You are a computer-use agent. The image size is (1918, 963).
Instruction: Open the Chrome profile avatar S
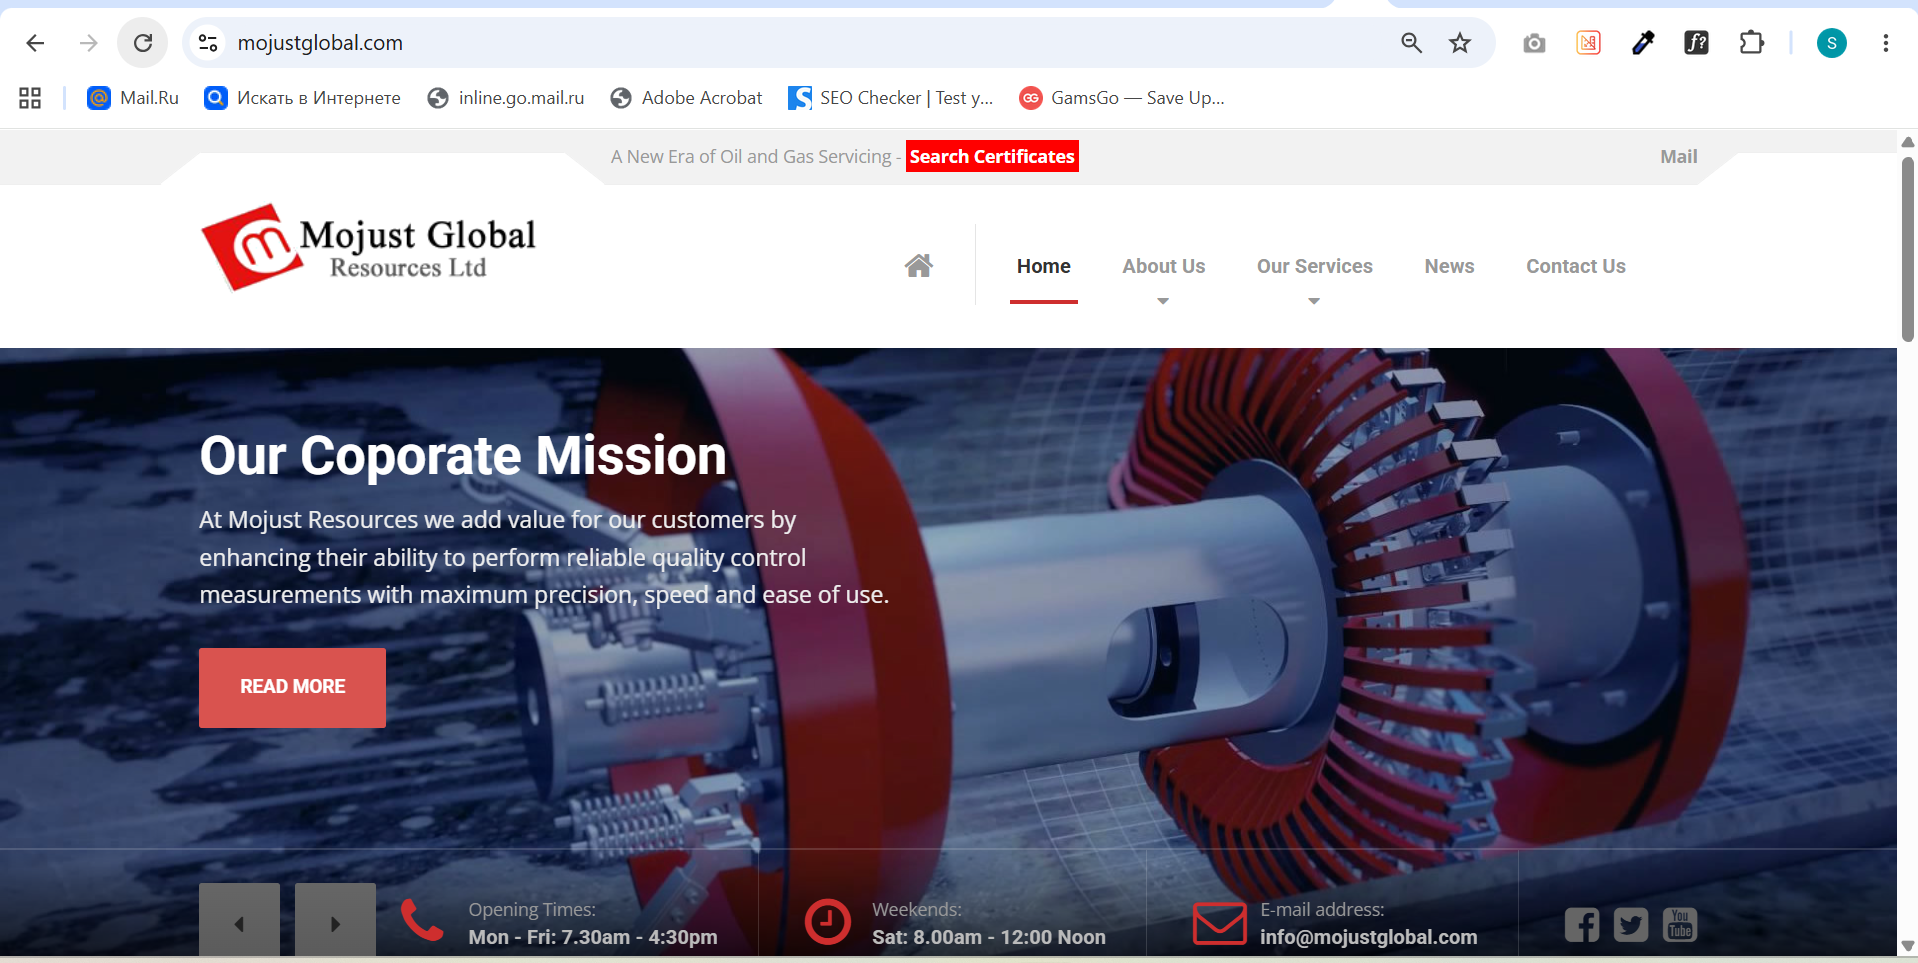click(x=1831, y=43)
